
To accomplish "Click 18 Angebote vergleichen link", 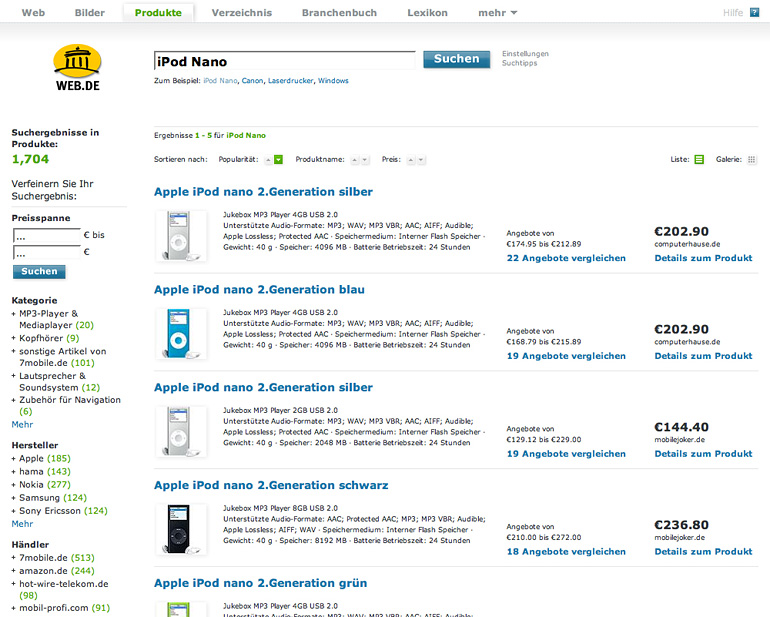I will pyautogui.click(x=566, y=552).
